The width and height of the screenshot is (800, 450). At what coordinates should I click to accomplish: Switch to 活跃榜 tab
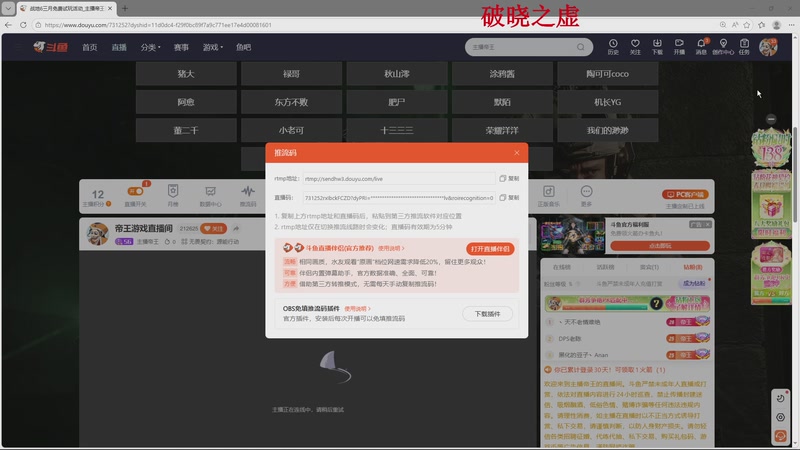point(606,267)
